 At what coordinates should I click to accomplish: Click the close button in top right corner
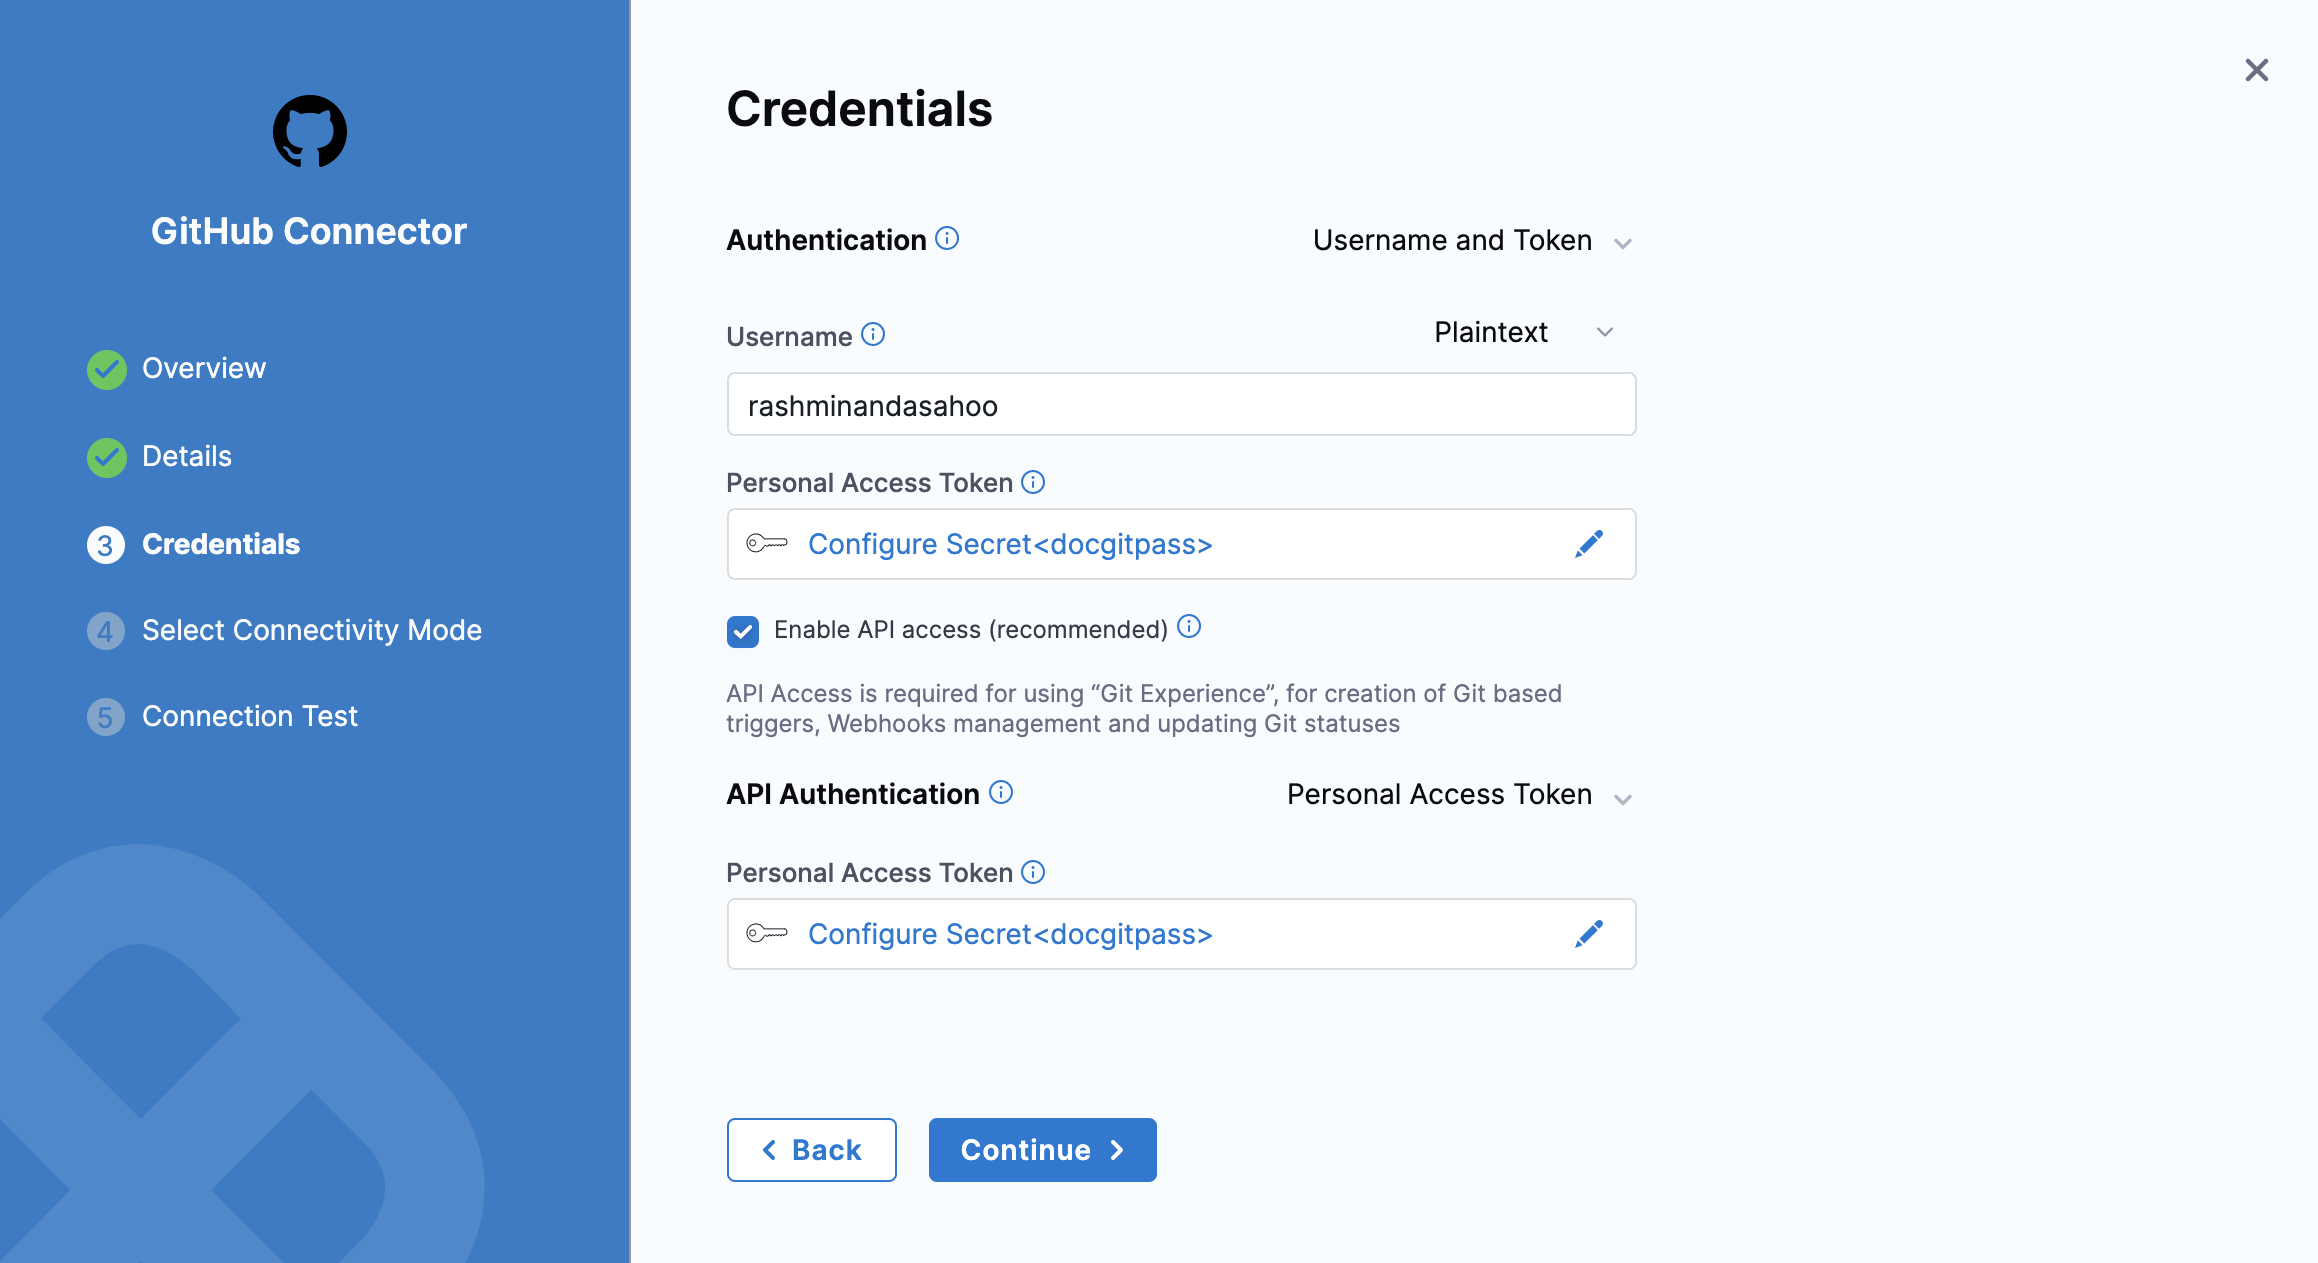coord(2257,70)
